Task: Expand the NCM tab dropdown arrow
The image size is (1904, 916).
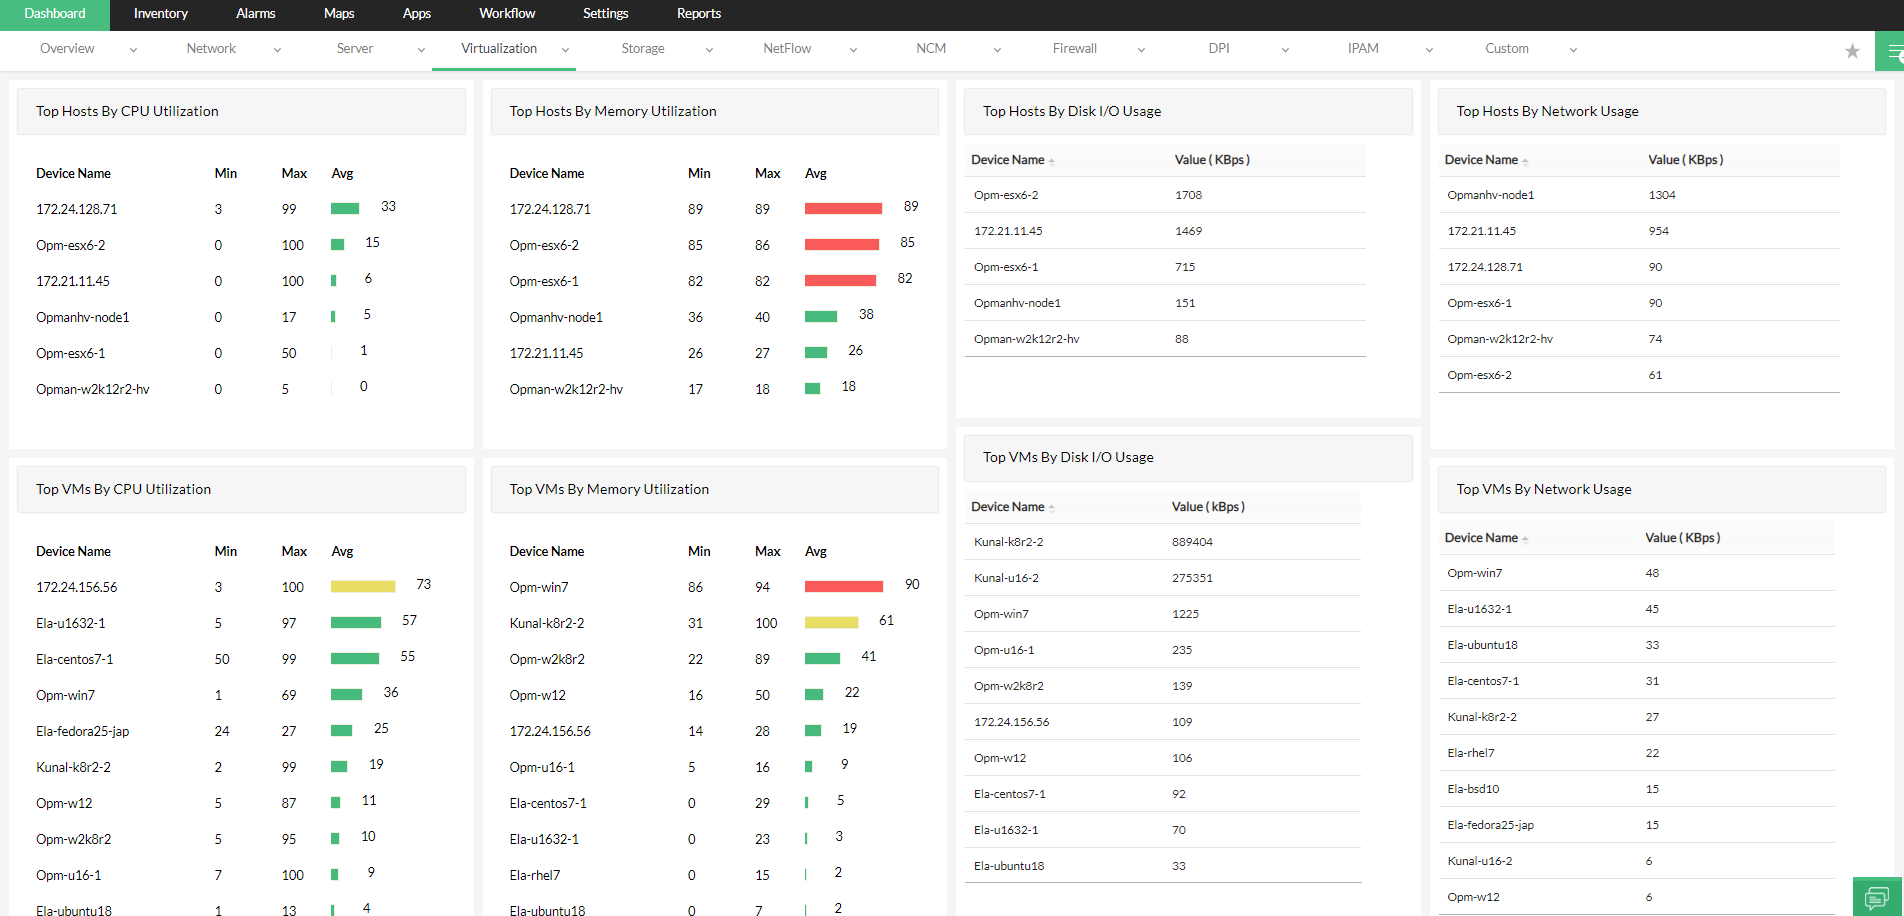Action: (x=997, y=50)
